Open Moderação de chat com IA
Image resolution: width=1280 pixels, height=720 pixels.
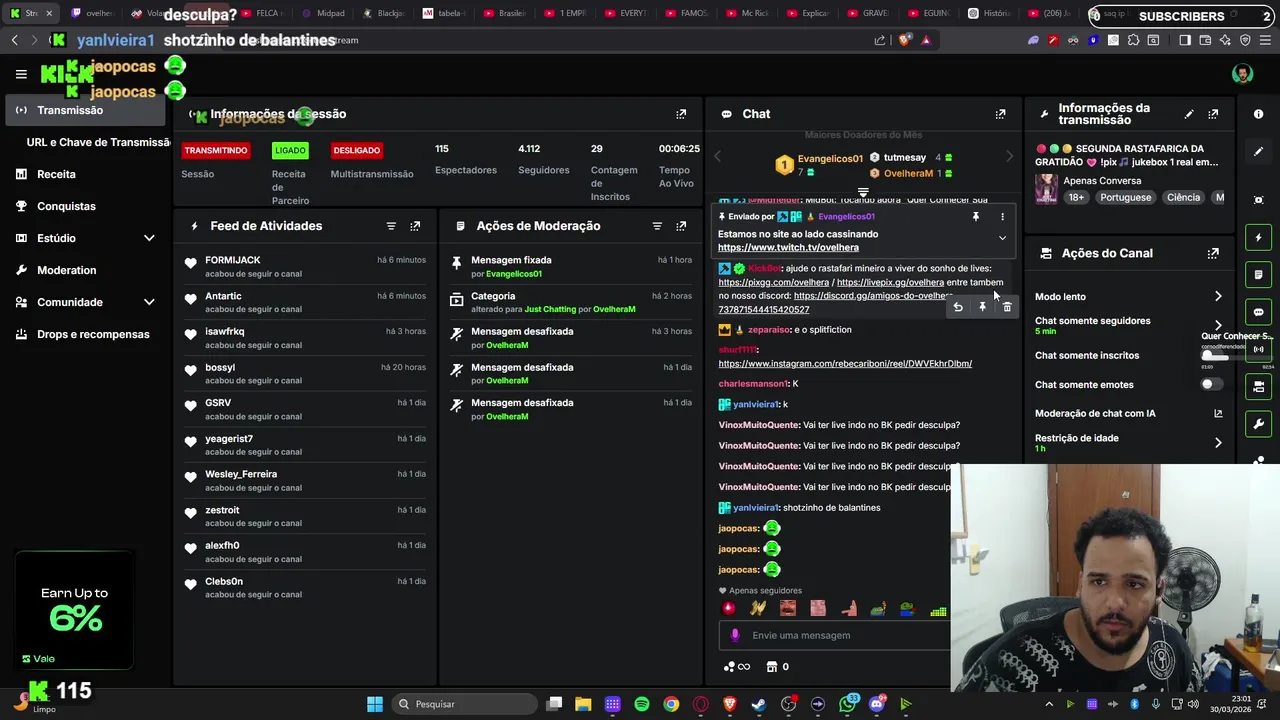tap(1129, 413)
